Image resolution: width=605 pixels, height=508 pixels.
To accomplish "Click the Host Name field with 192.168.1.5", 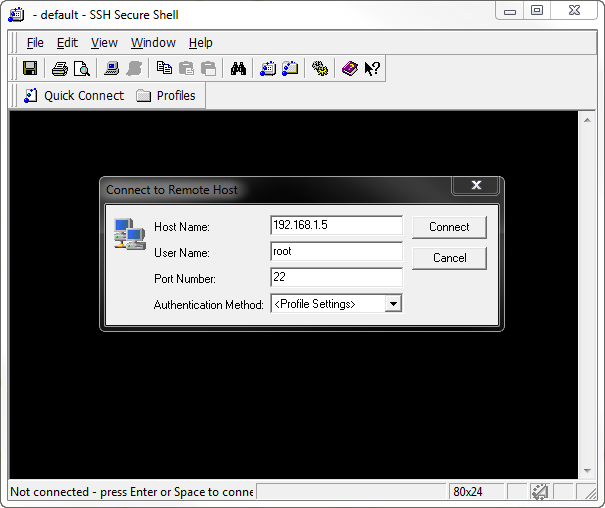I will coord(336,225).
